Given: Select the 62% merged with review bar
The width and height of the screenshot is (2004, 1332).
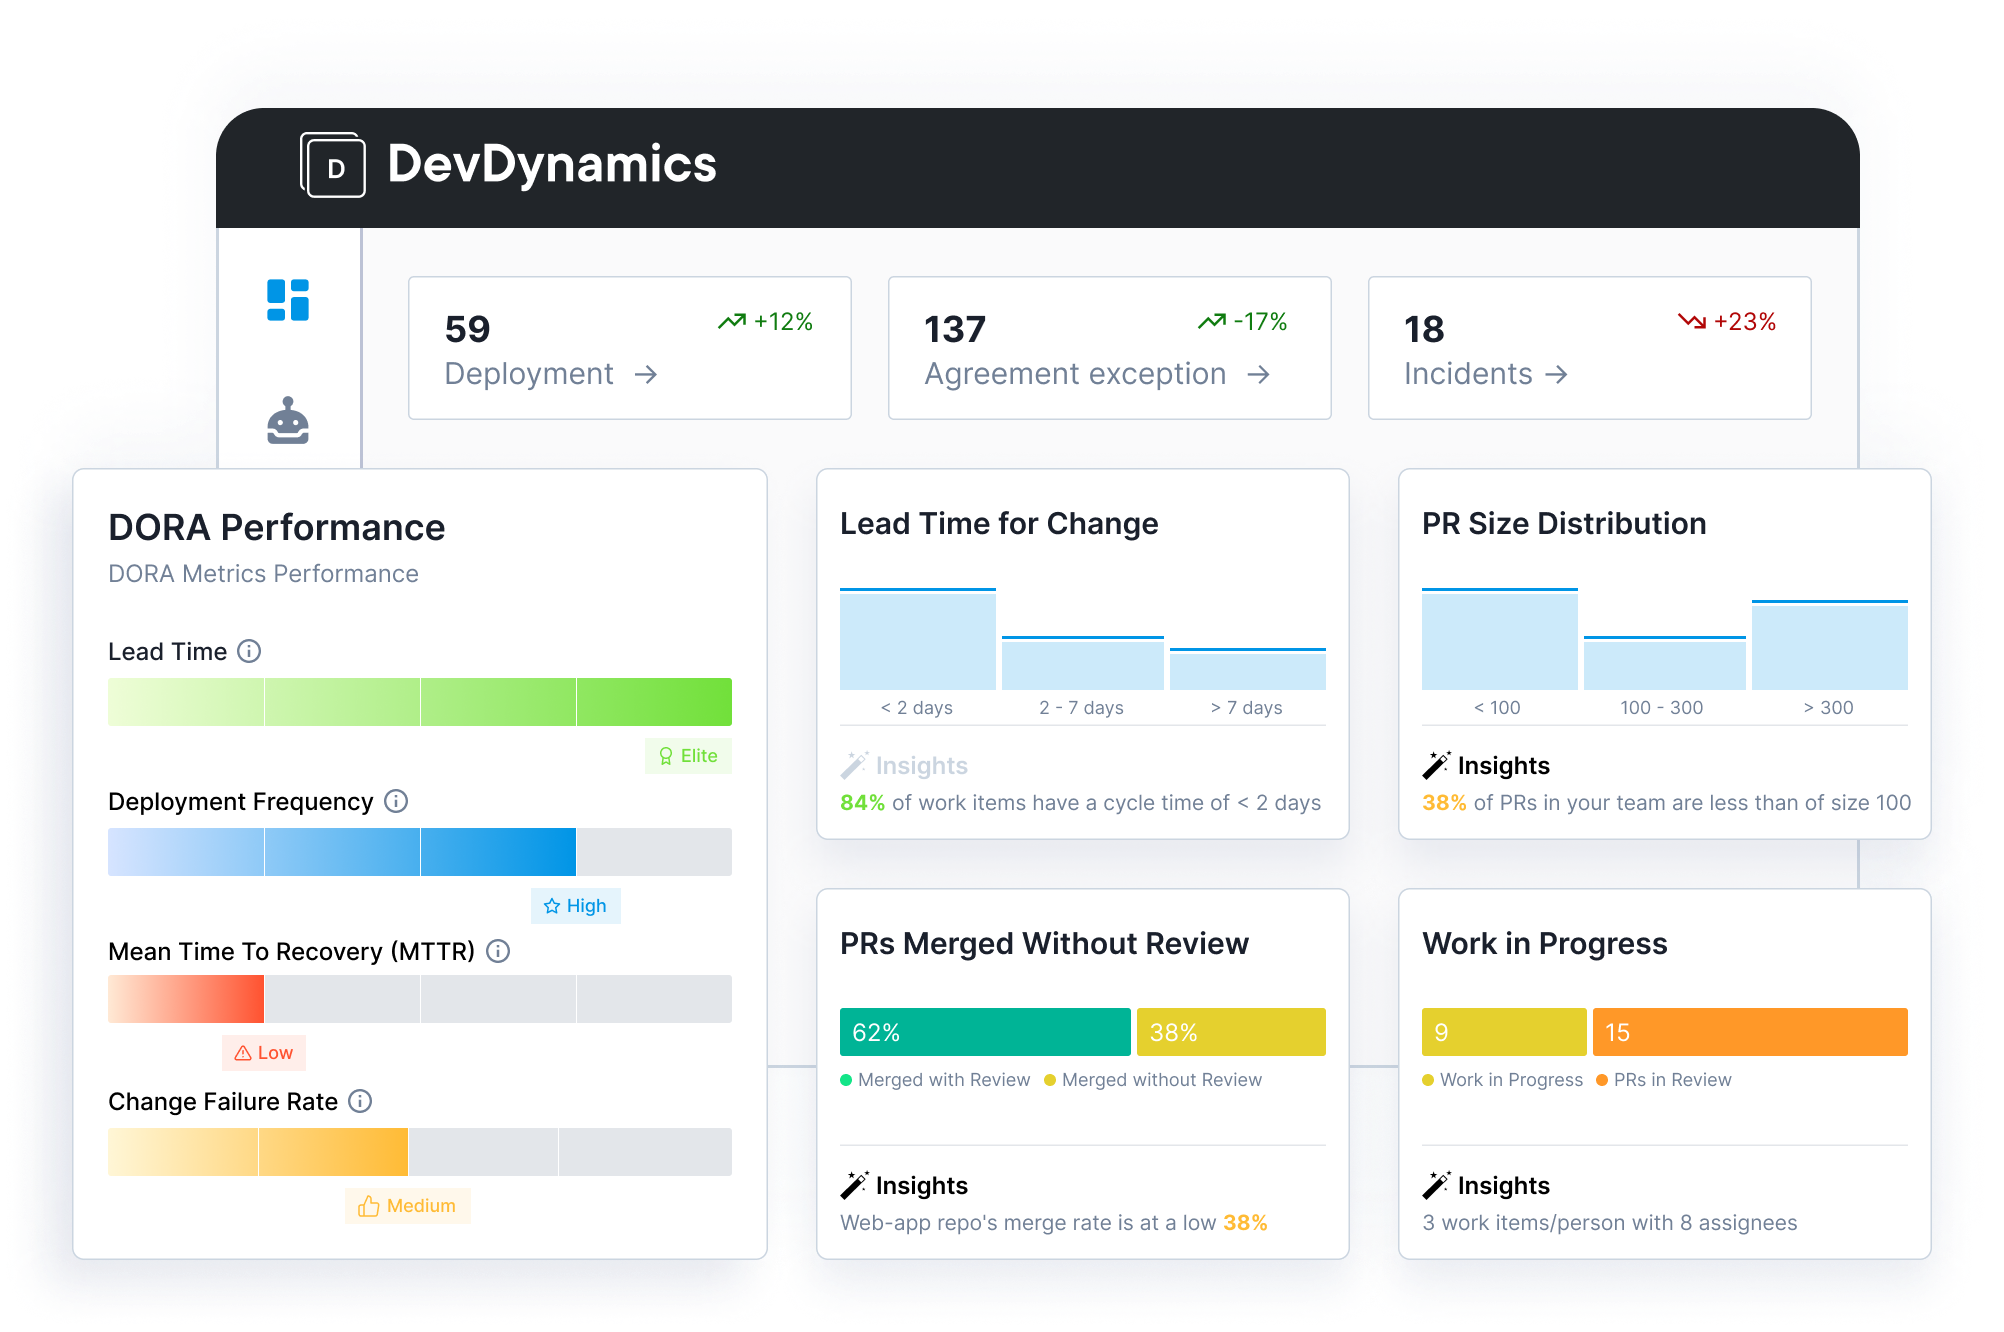Looking at the screenshot, I should pyautogui.click(x=984, y=1031).
